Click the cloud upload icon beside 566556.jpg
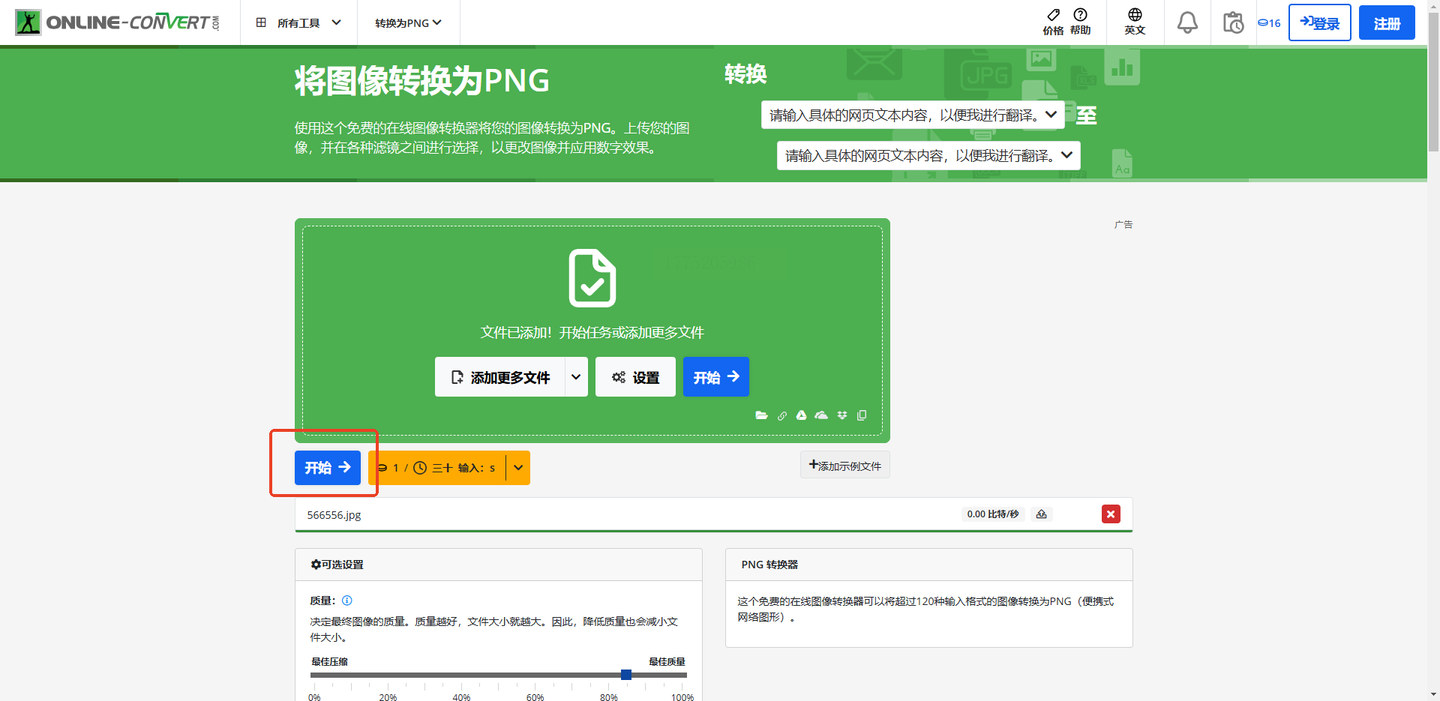This screenshot has width=1440, height=701. click(x=1041, y=514)
